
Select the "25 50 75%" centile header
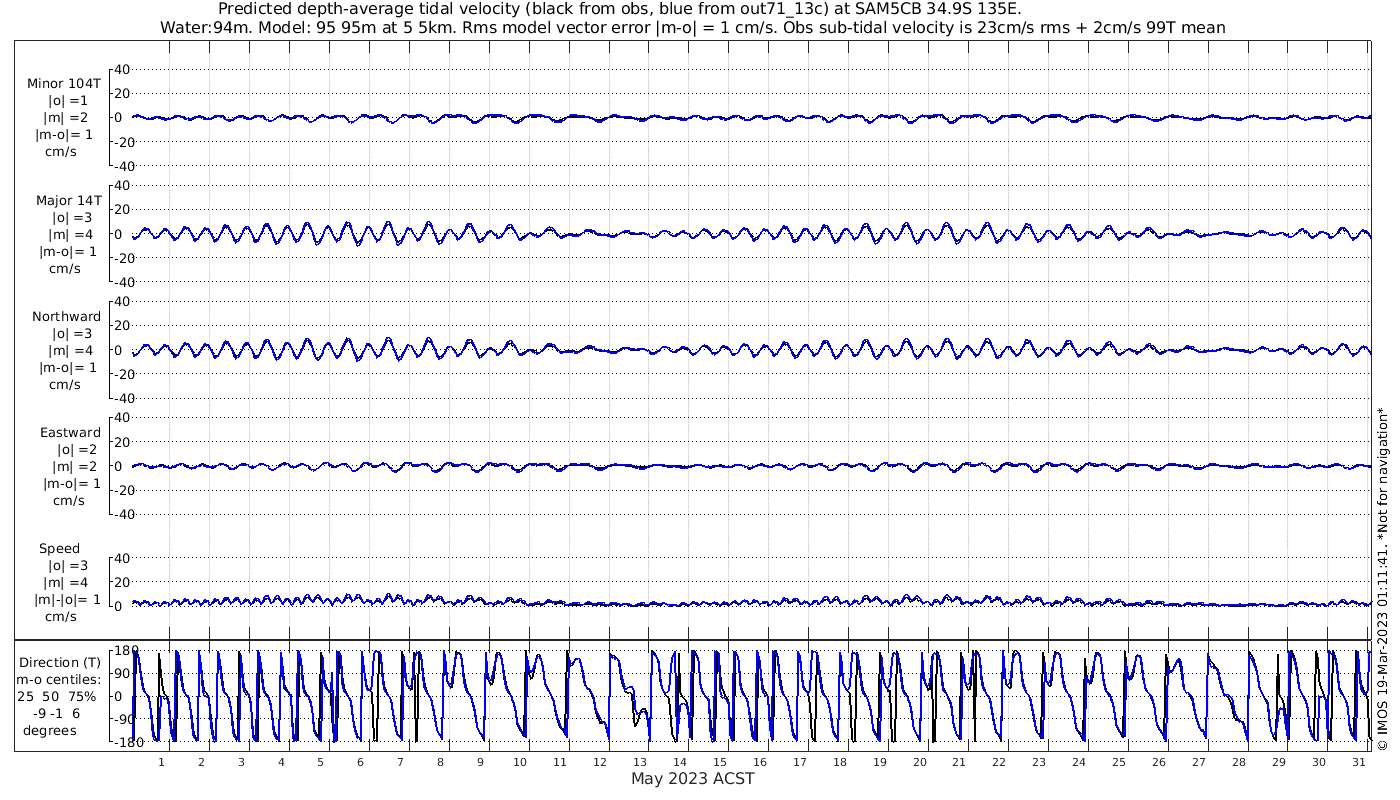pos(56,696)
